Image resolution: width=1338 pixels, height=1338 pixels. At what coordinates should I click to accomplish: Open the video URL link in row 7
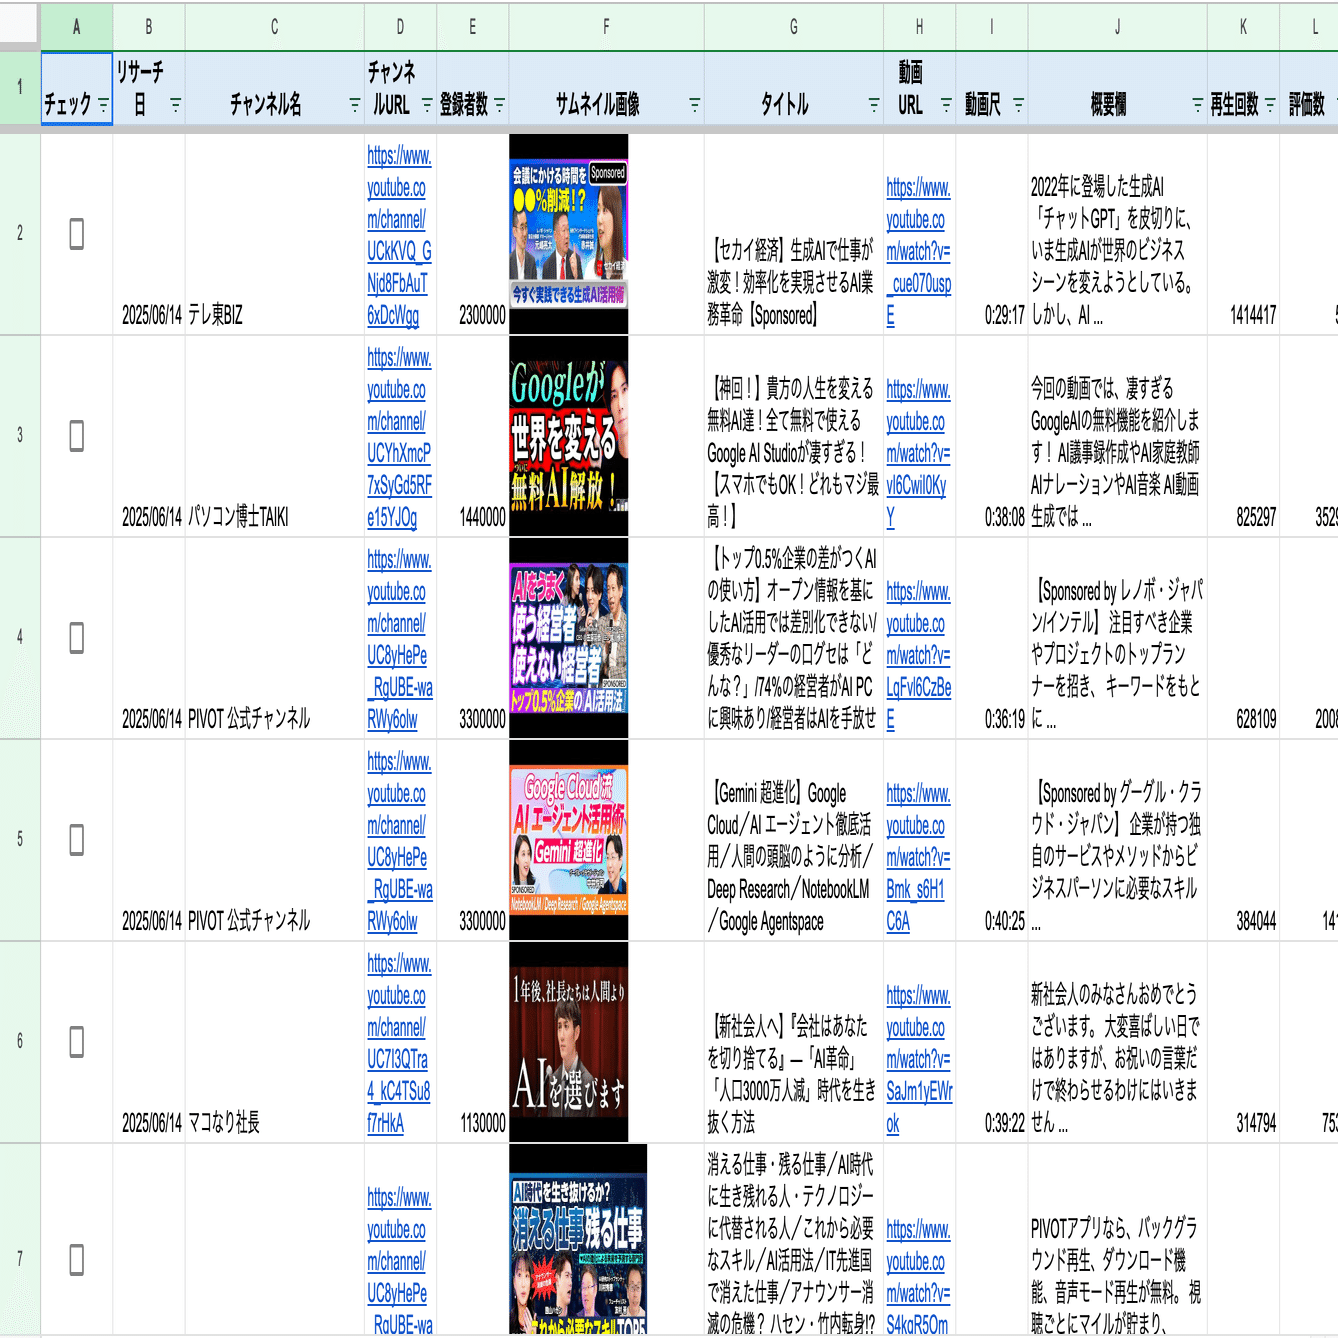(919, 1277)
